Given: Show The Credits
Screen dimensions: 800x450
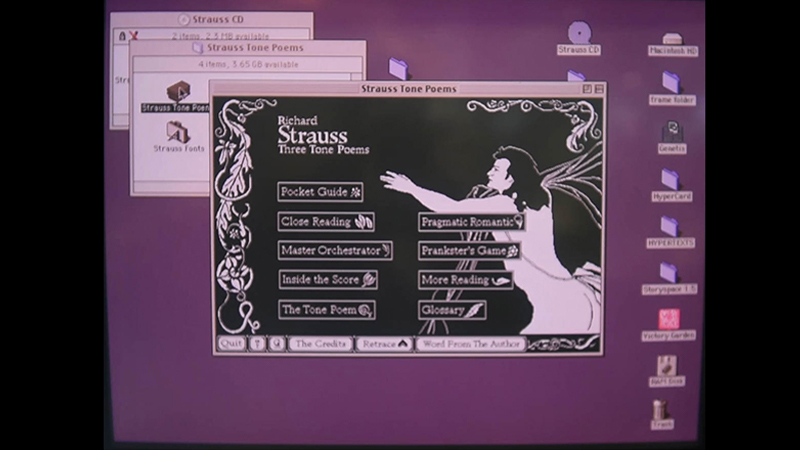Looking at the screenshot, I should click(x=320, y=344).
